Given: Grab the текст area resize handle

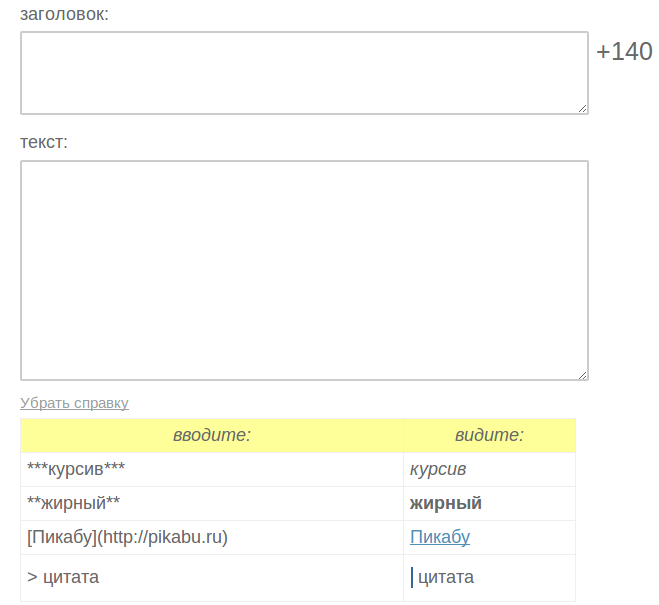Looking at the screenshot, I should [x=582, y=375].
